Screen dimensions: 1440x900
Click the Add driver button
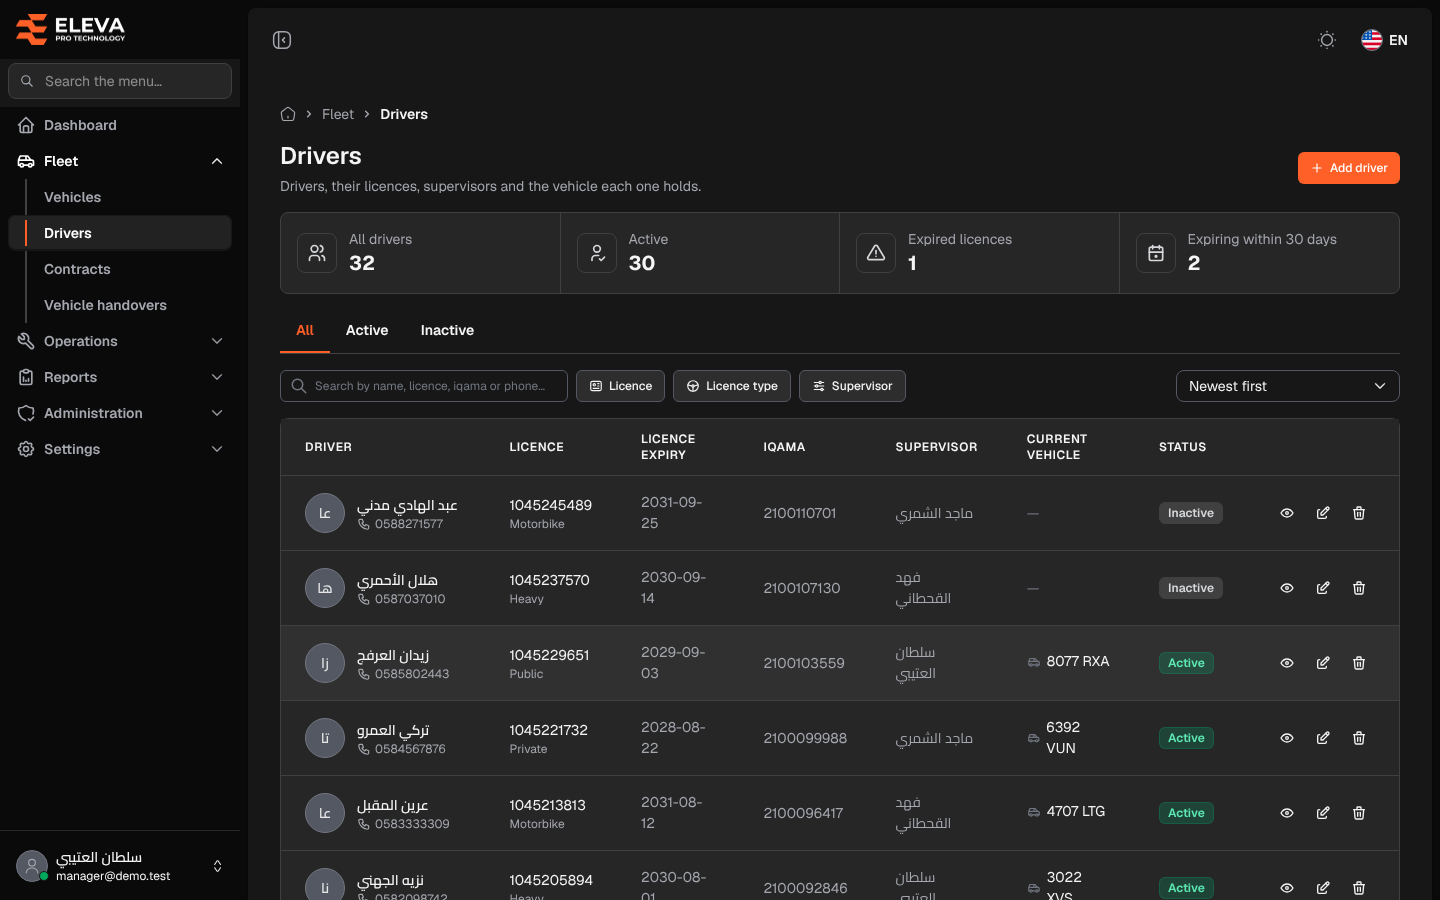pos(1348,168)
